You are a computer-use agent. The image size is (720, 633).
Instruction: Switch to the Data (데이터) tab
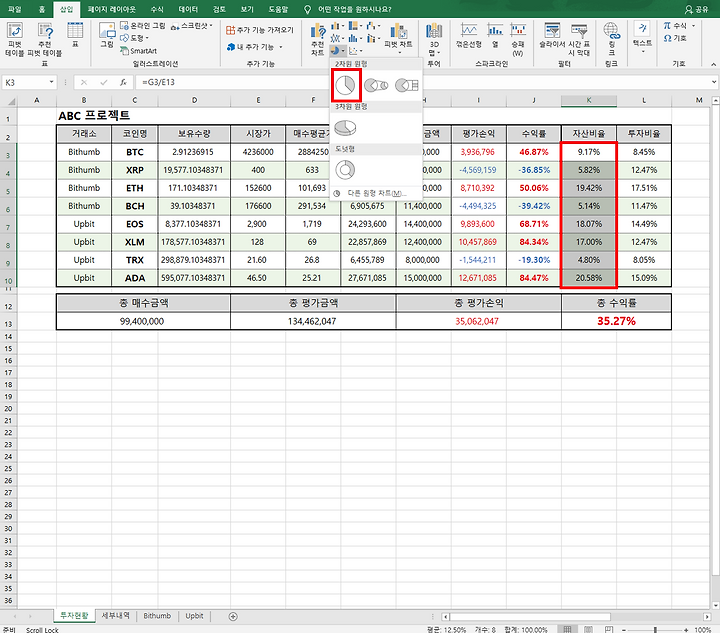point(188,9)
